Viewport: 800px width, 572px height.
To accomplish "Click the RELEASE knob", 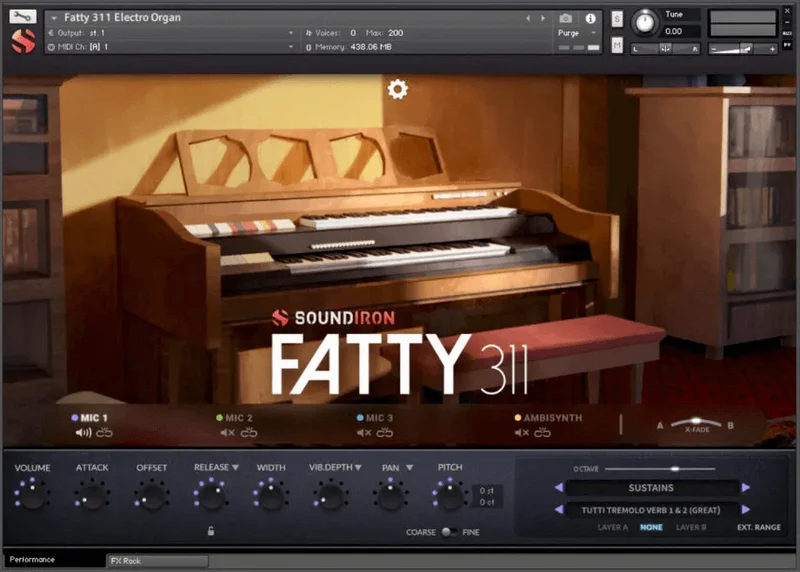I will tap(211, 495).
